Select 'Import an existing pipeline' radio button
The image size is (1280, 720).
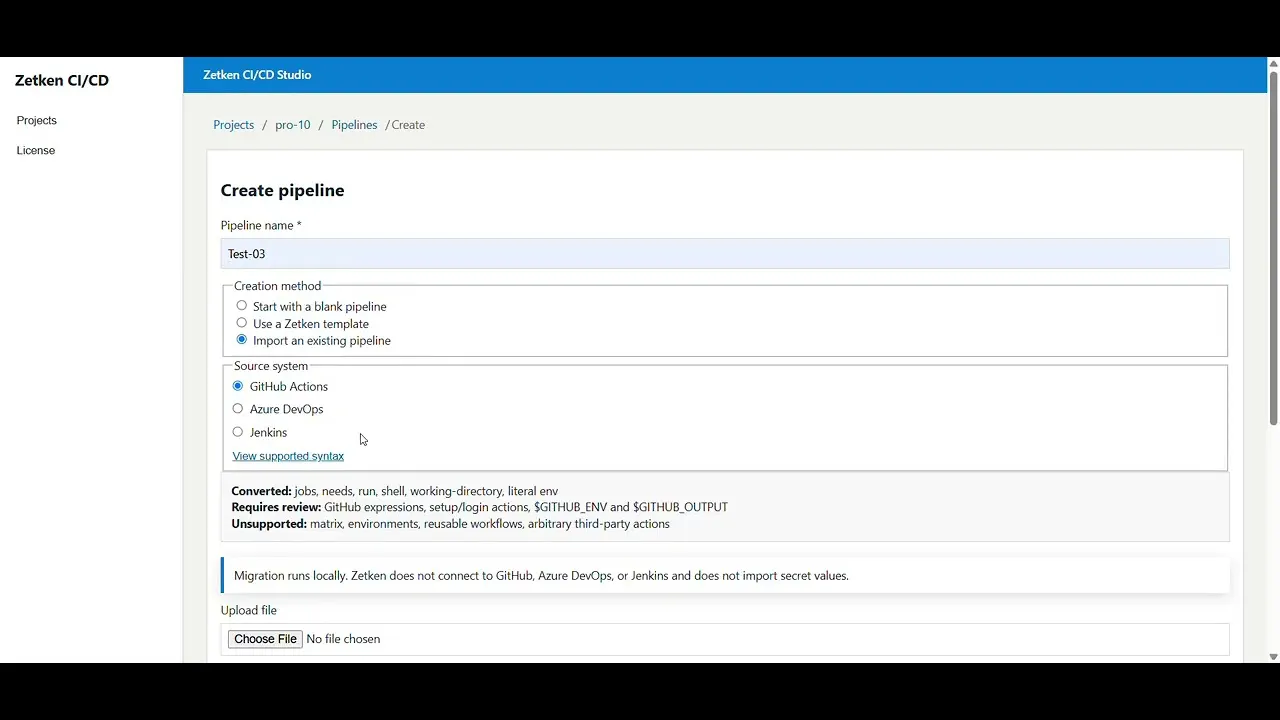pos(241,340)
